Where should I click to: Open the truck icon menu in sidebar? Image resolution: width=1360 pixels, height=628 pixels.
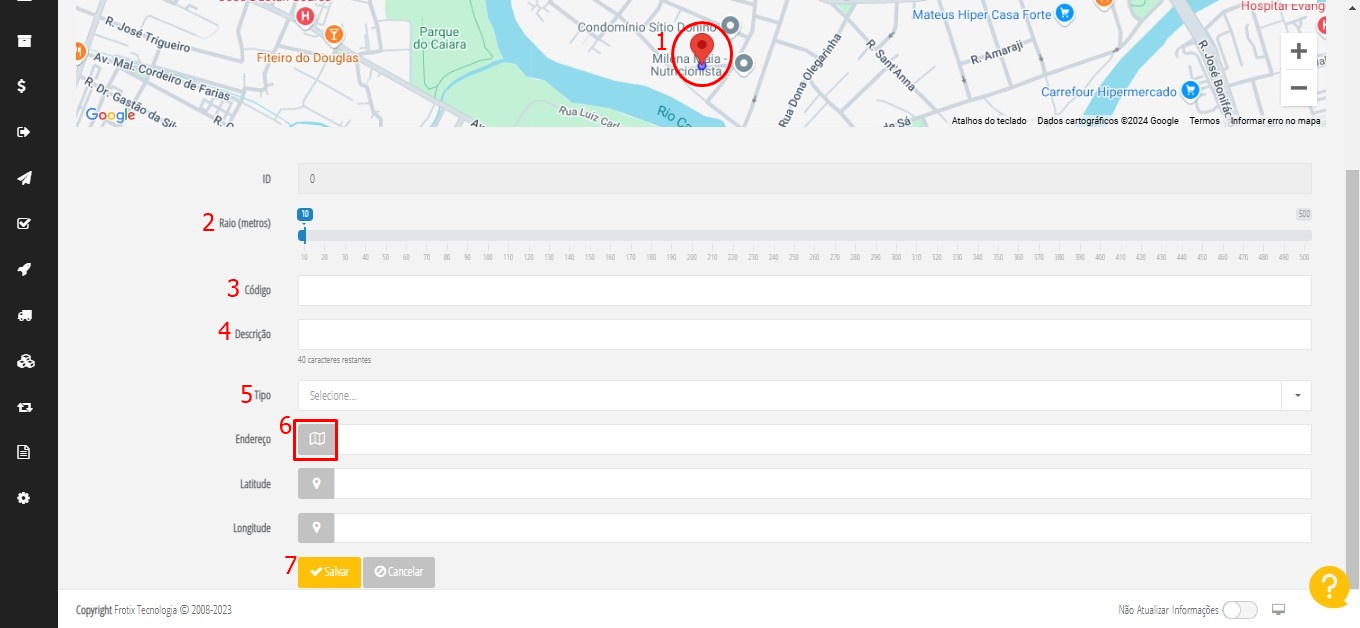(24, 315)
